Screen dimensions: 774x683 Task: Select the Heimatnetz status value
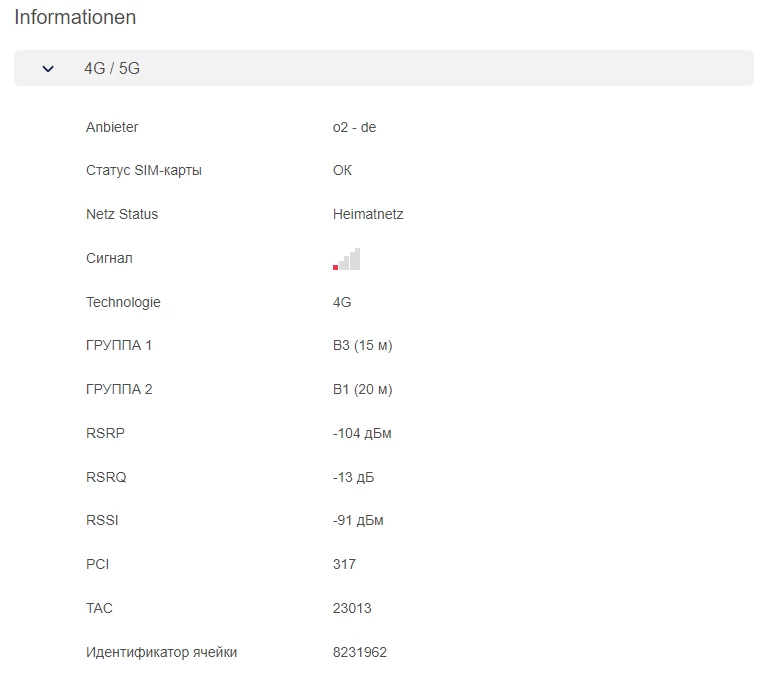pyautogui.click(x=368, y=214)
